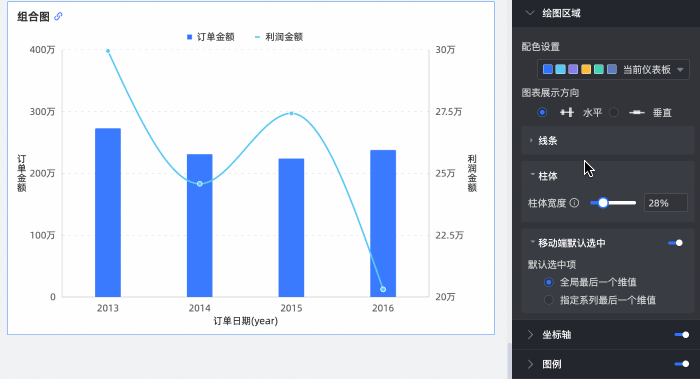Toggle the 移动端默认选中 switch
Viewport: 700px width, 379px height.
675,243
